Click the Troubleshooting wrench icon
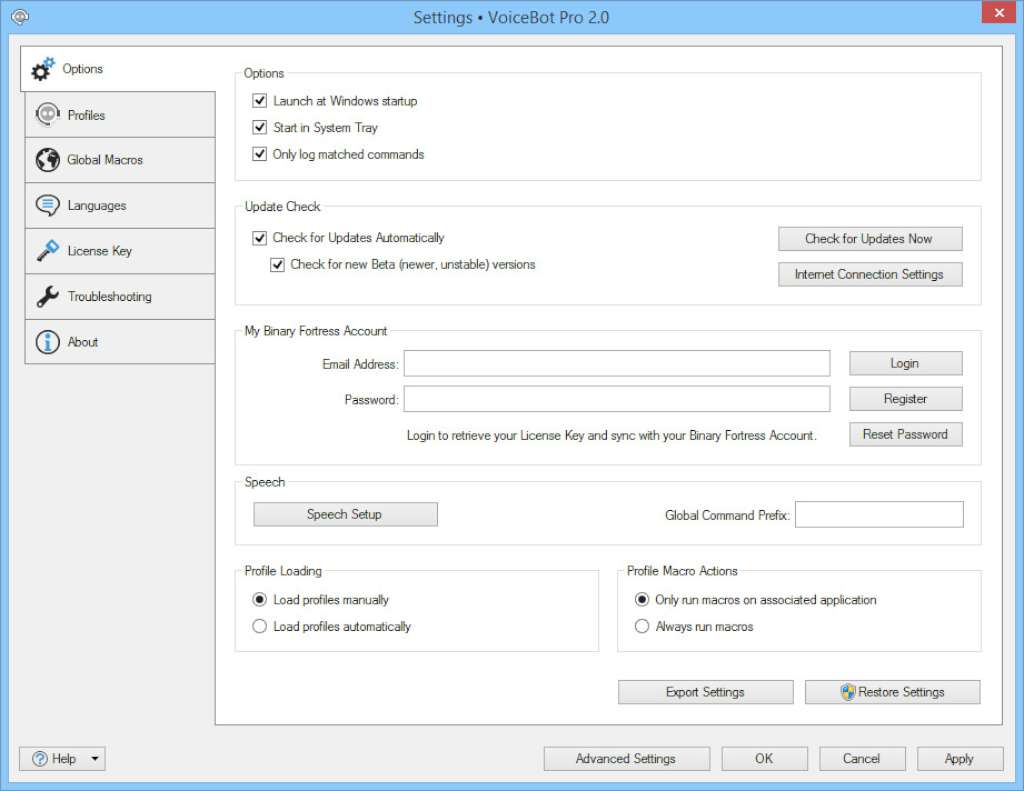The image size is (1024, 791). click(46, 296)
